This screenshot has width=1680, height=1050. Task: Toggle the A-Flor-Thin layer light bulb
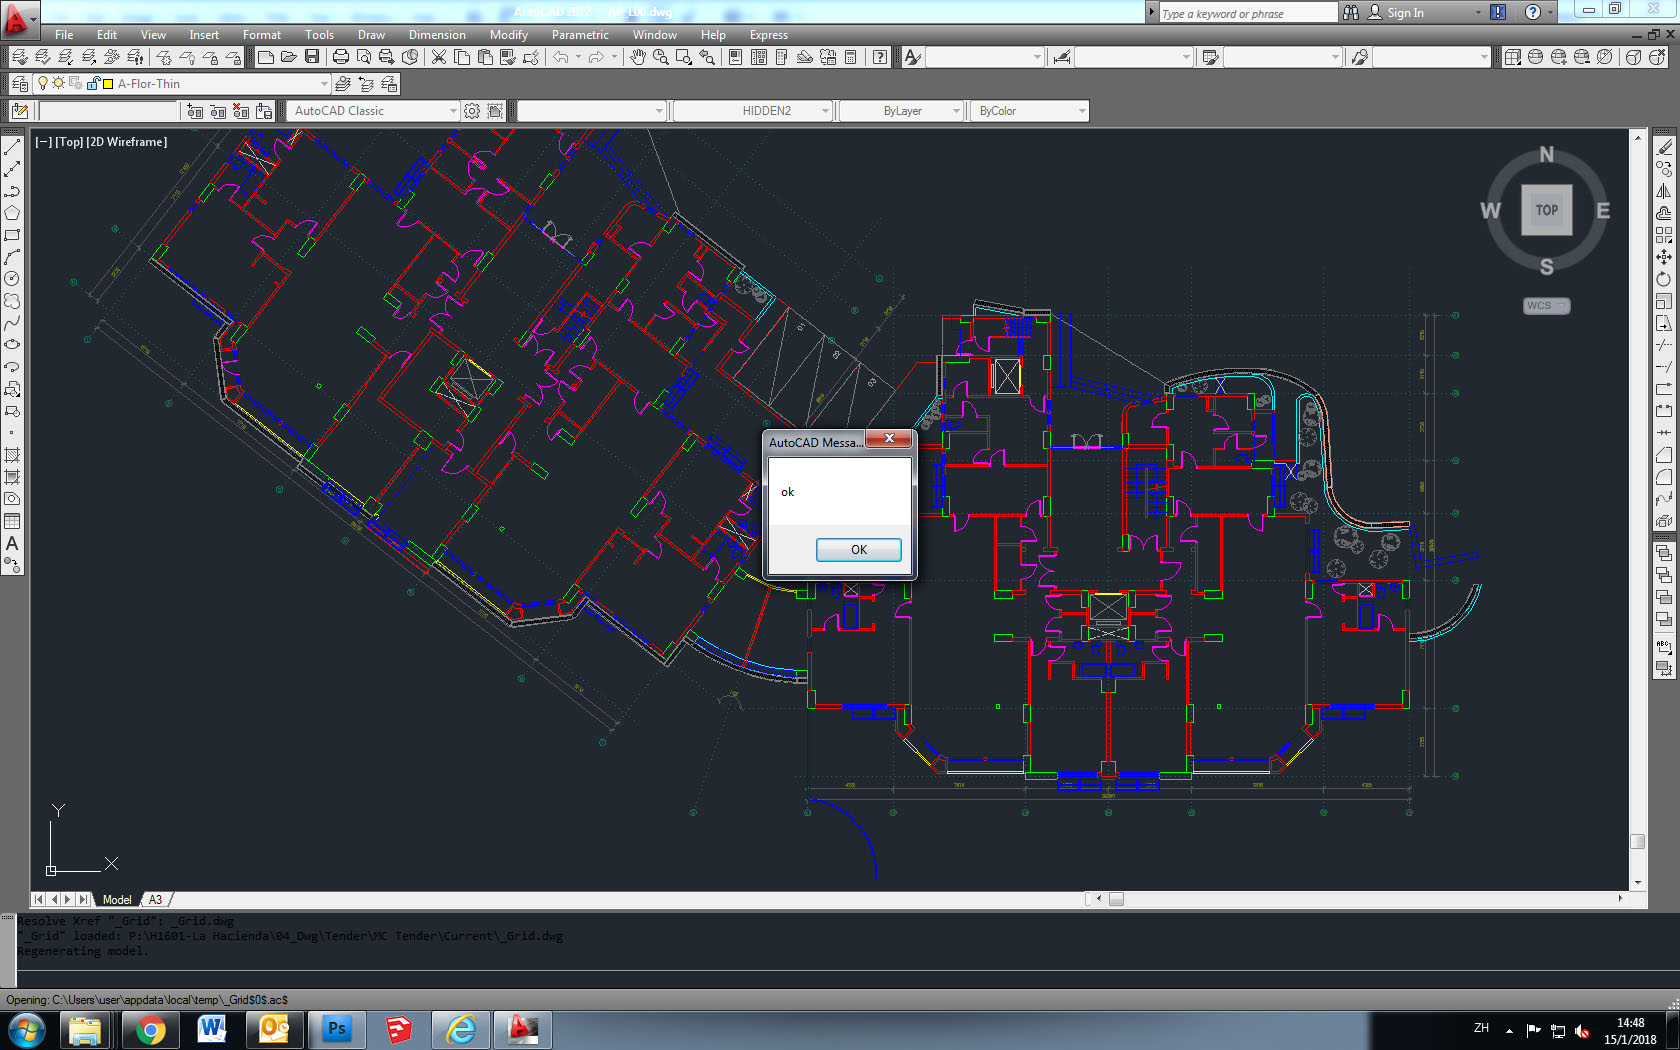[x=44, y=85]
